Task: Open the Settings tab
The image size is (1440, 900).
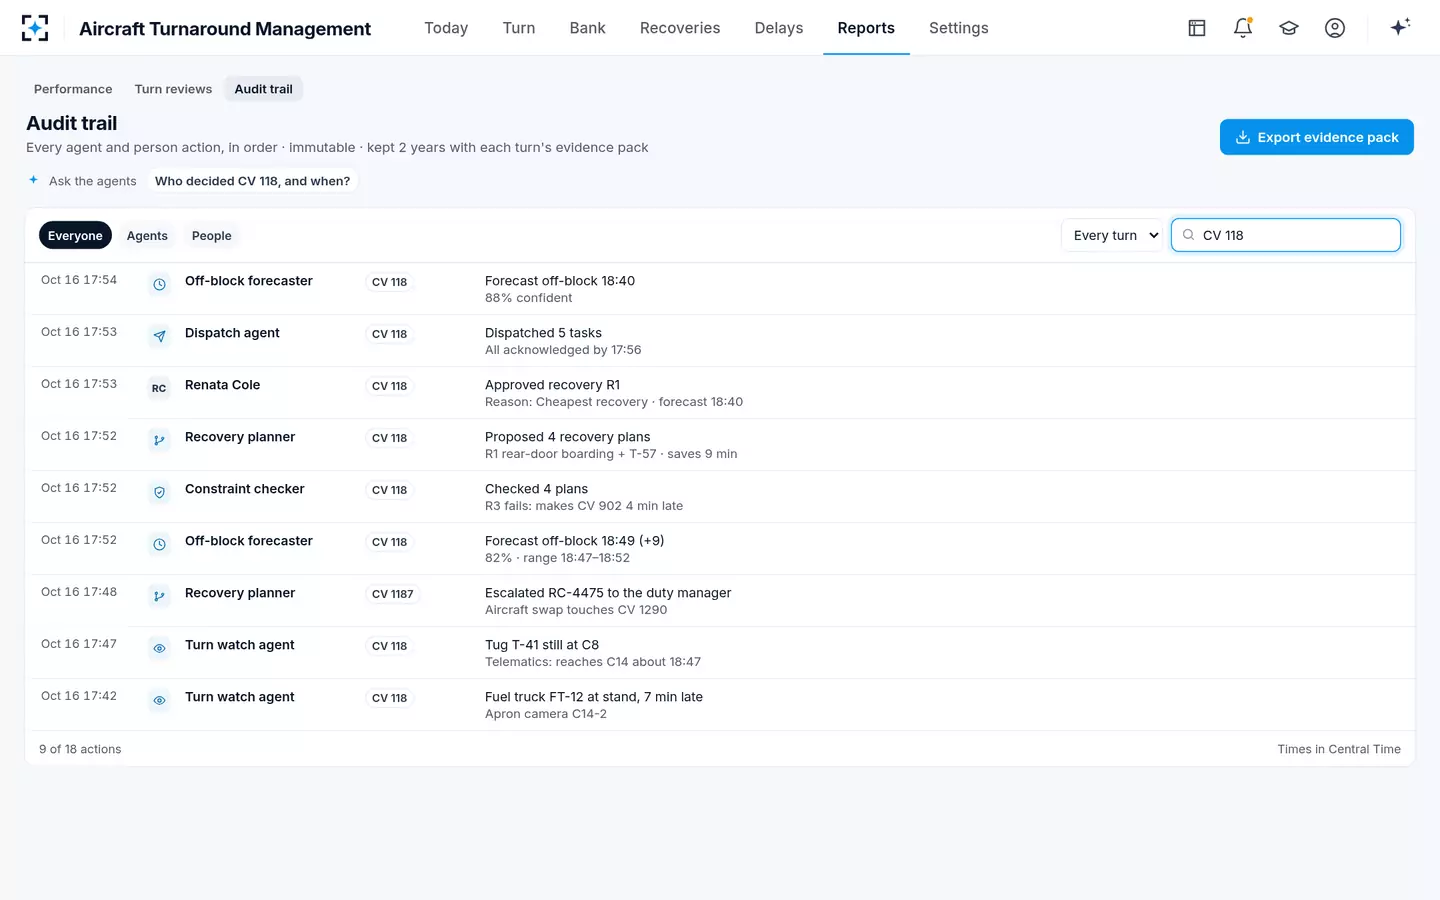Action: pyautogui.click(x=959, y=28)
